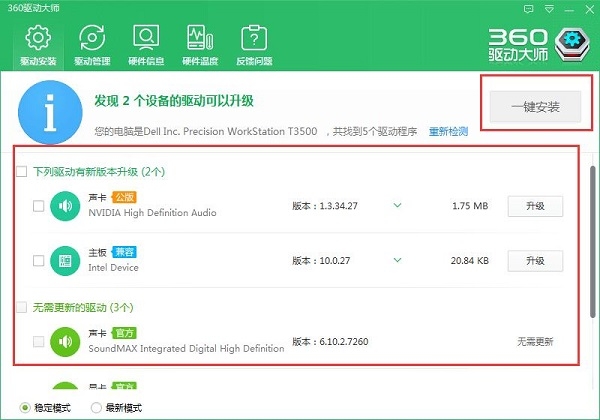Click the 一键安装 button
The image size is (600, 420).
click(535, 107)
